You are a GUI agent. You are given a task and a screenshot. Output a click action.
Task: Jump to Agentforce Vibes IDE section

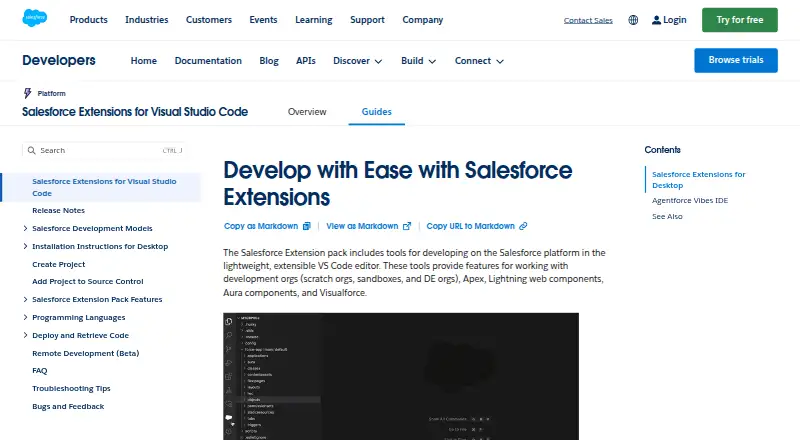690,201
